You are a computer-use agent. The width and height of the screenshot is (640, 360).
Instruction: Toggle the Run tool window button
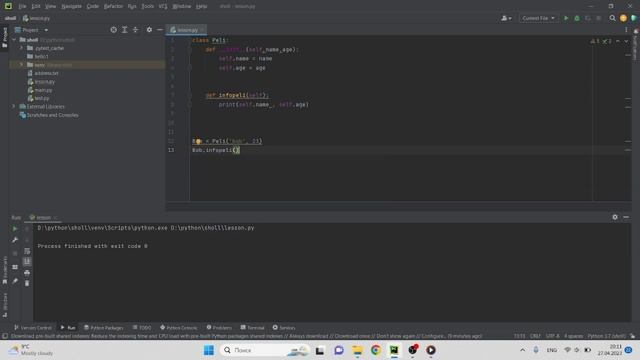pos(68,328)
